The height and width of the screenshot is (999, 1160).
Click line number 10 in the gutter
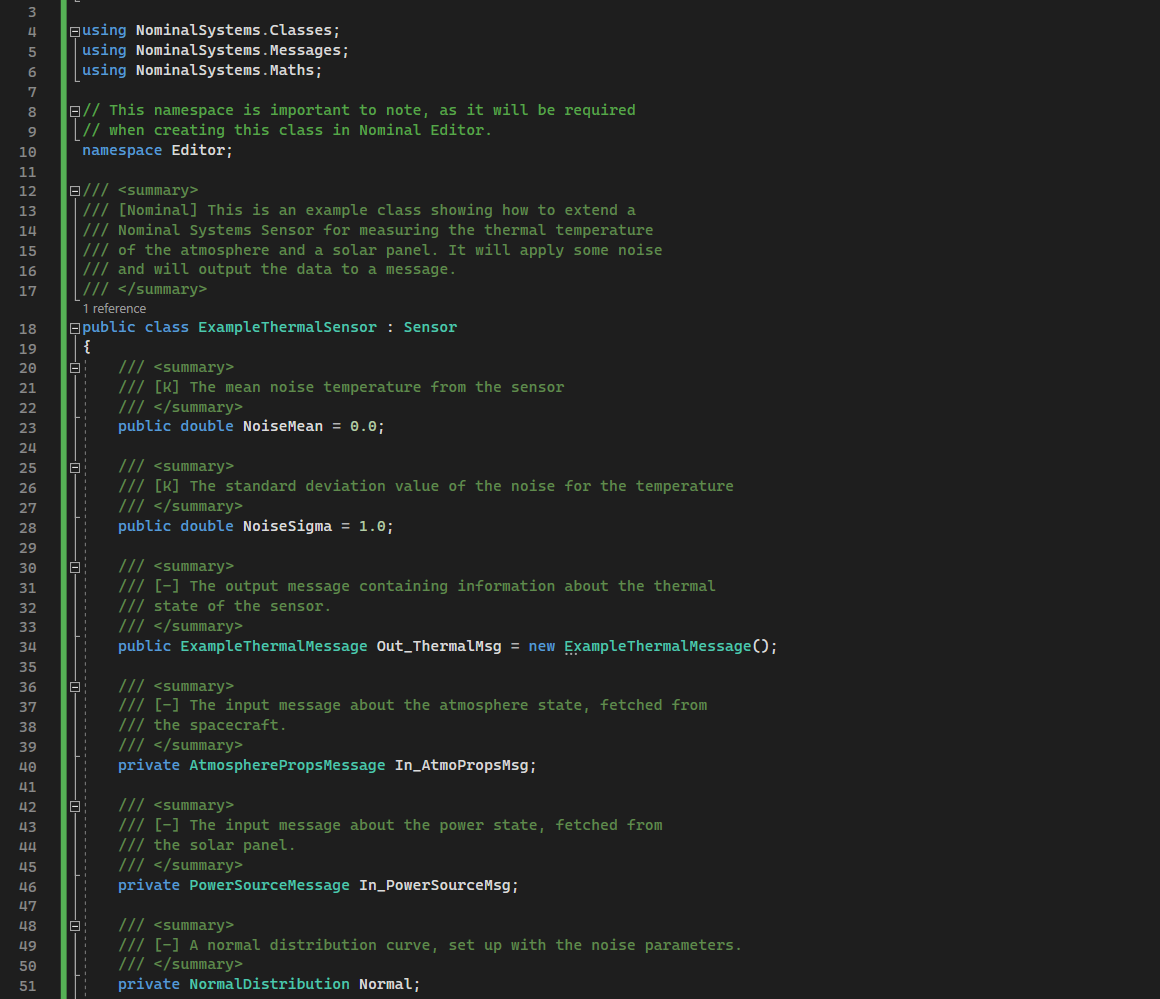click(x=27, y=152)
